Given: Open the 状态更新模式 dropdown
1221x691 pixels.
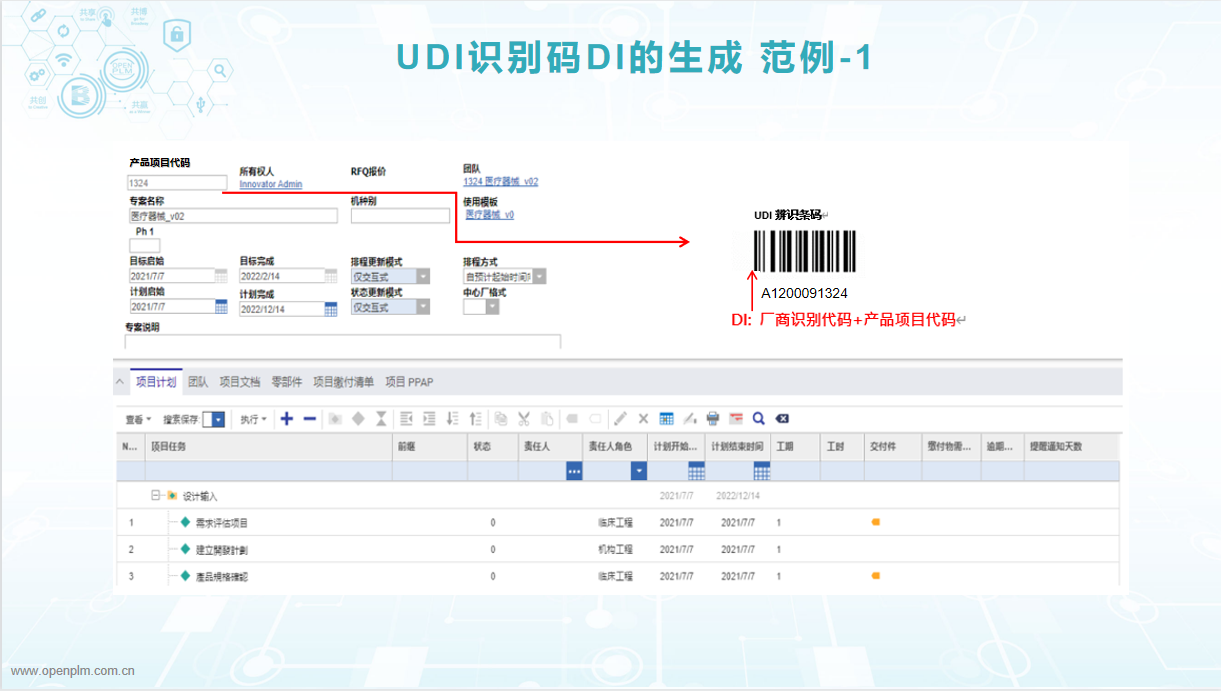Looking at the screenshot, I should [x=423, y=307].
